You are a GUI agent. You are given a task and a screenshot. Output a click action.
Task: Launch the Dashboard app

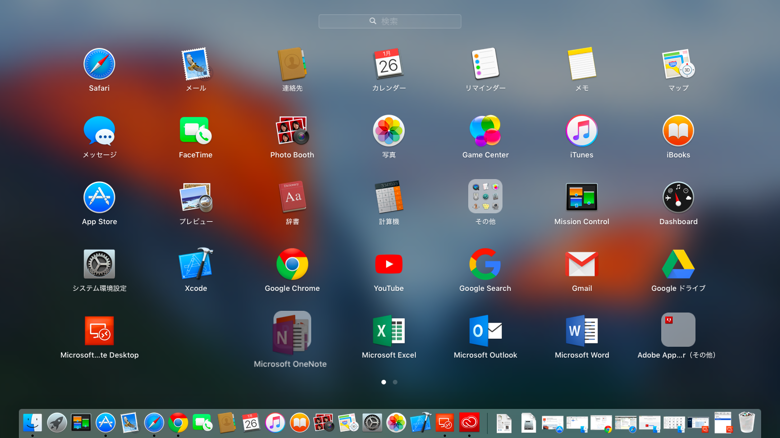click(x=678, y=198)
